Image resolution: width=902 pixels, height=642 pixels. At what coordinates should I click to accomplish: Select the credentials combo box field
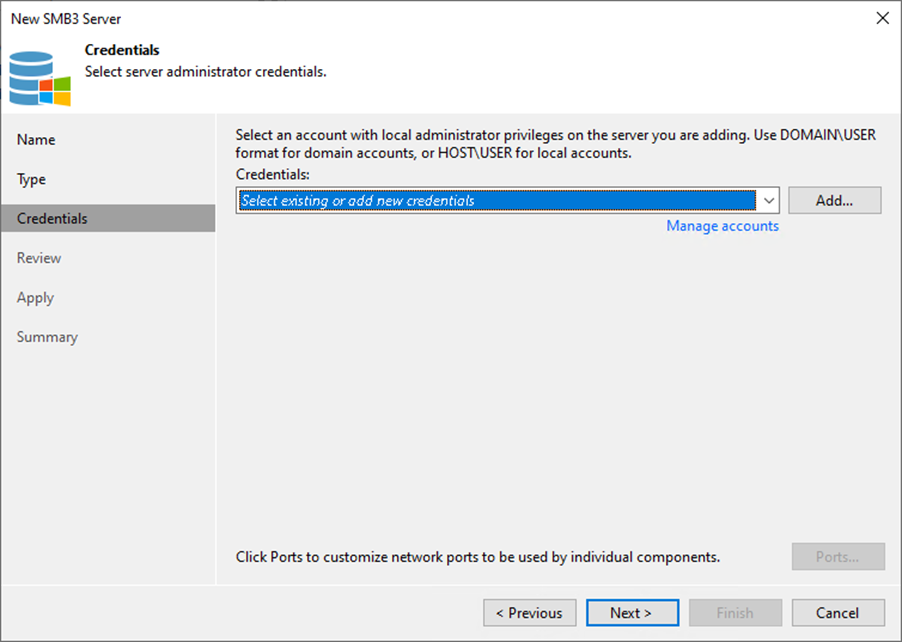click(507, 201)
